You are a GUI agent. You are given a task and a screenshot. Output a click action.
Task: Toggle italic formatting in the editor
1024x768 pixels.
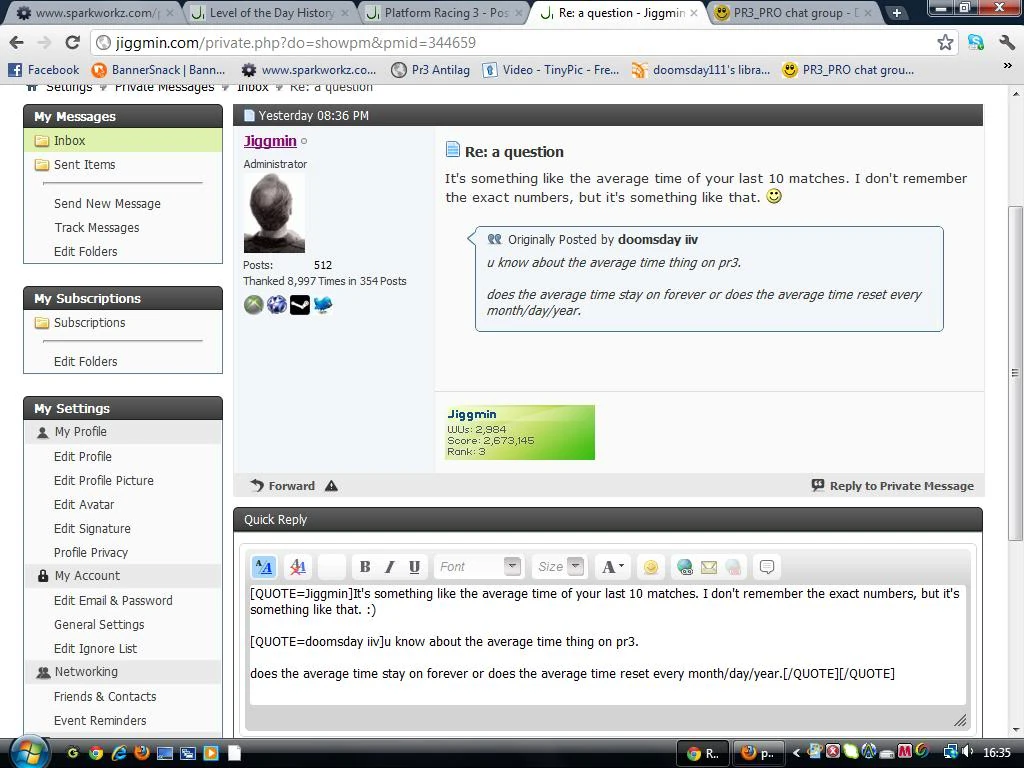click(x=389, y=567)
